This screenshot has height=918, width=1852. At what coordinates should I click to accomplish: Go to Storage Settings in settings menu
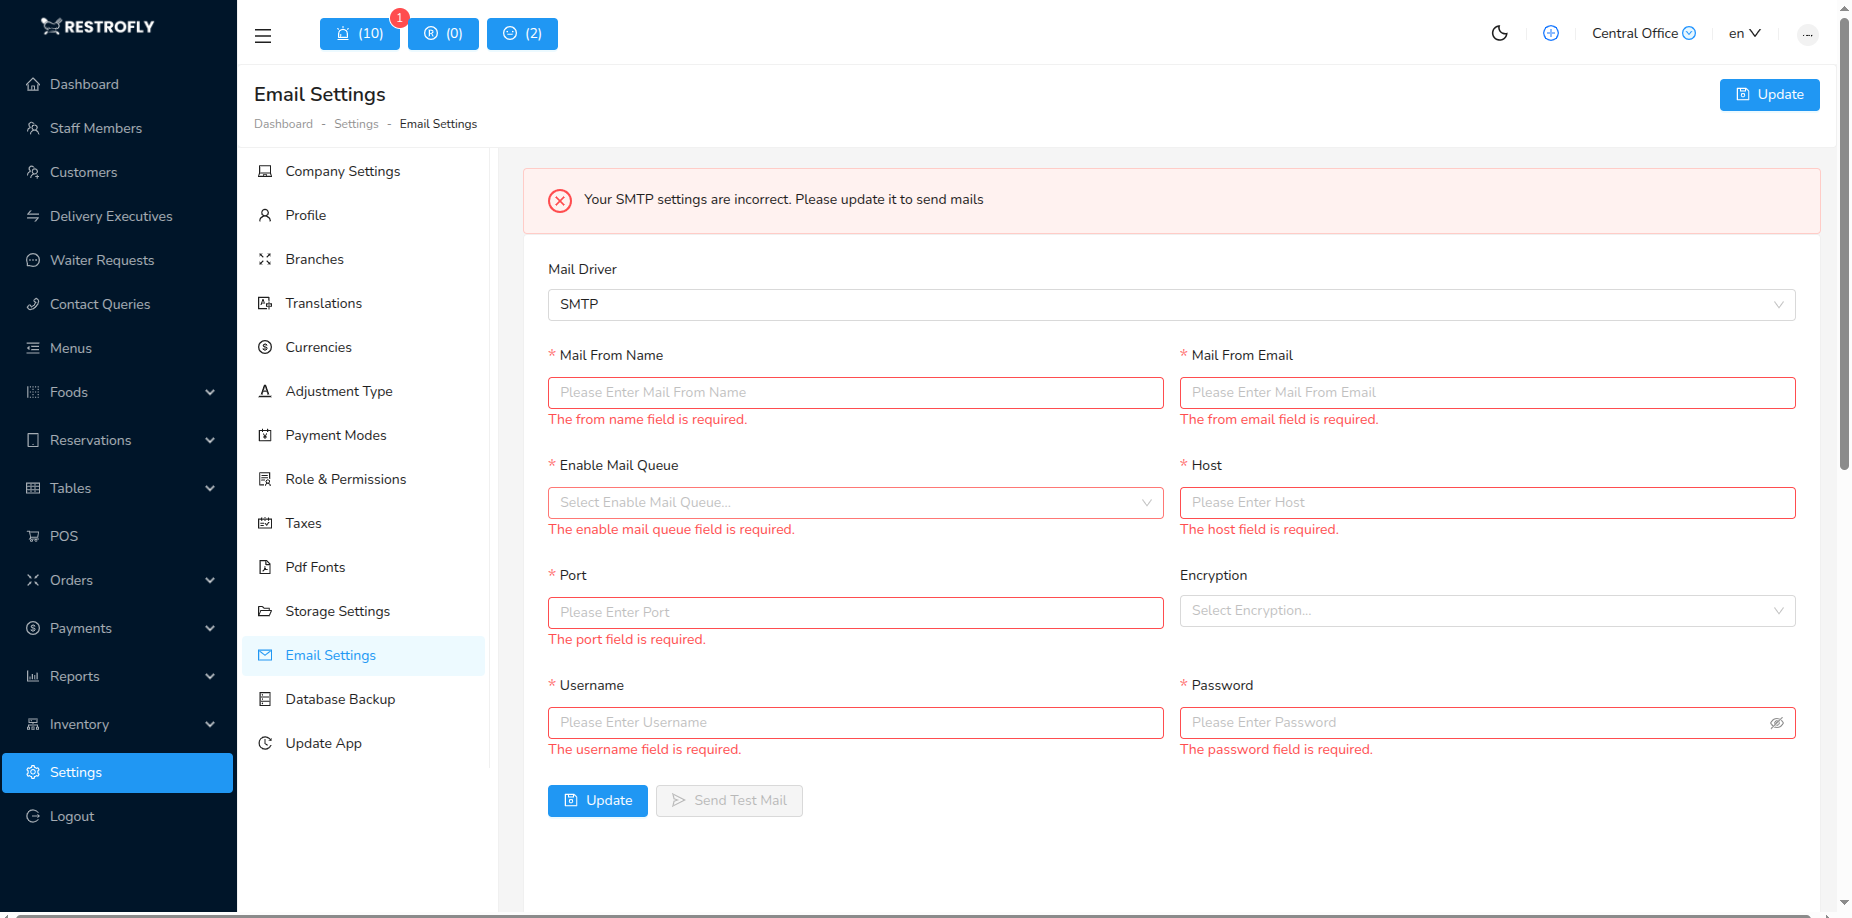point(337,611)
